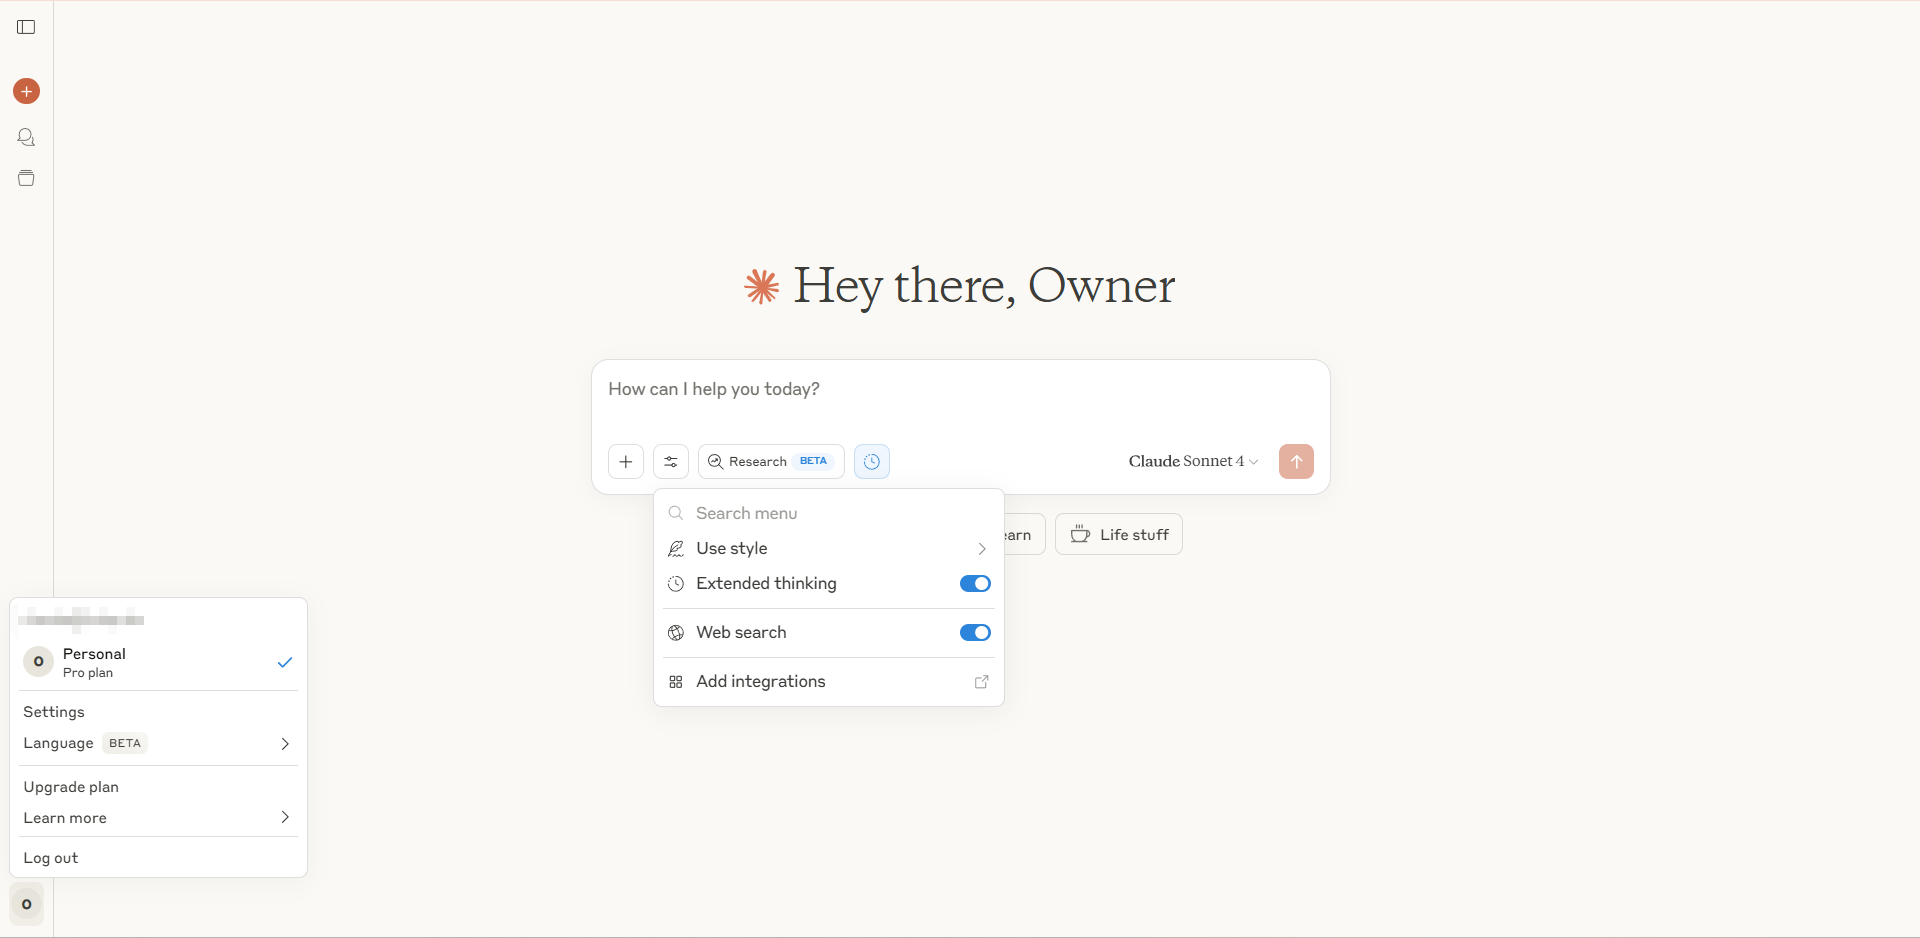Image resolution: width=1920 pixels, height=938 pixels.
Task: Click the checkmark next to Personal Pro plan
Action: [x=285, y=662]
